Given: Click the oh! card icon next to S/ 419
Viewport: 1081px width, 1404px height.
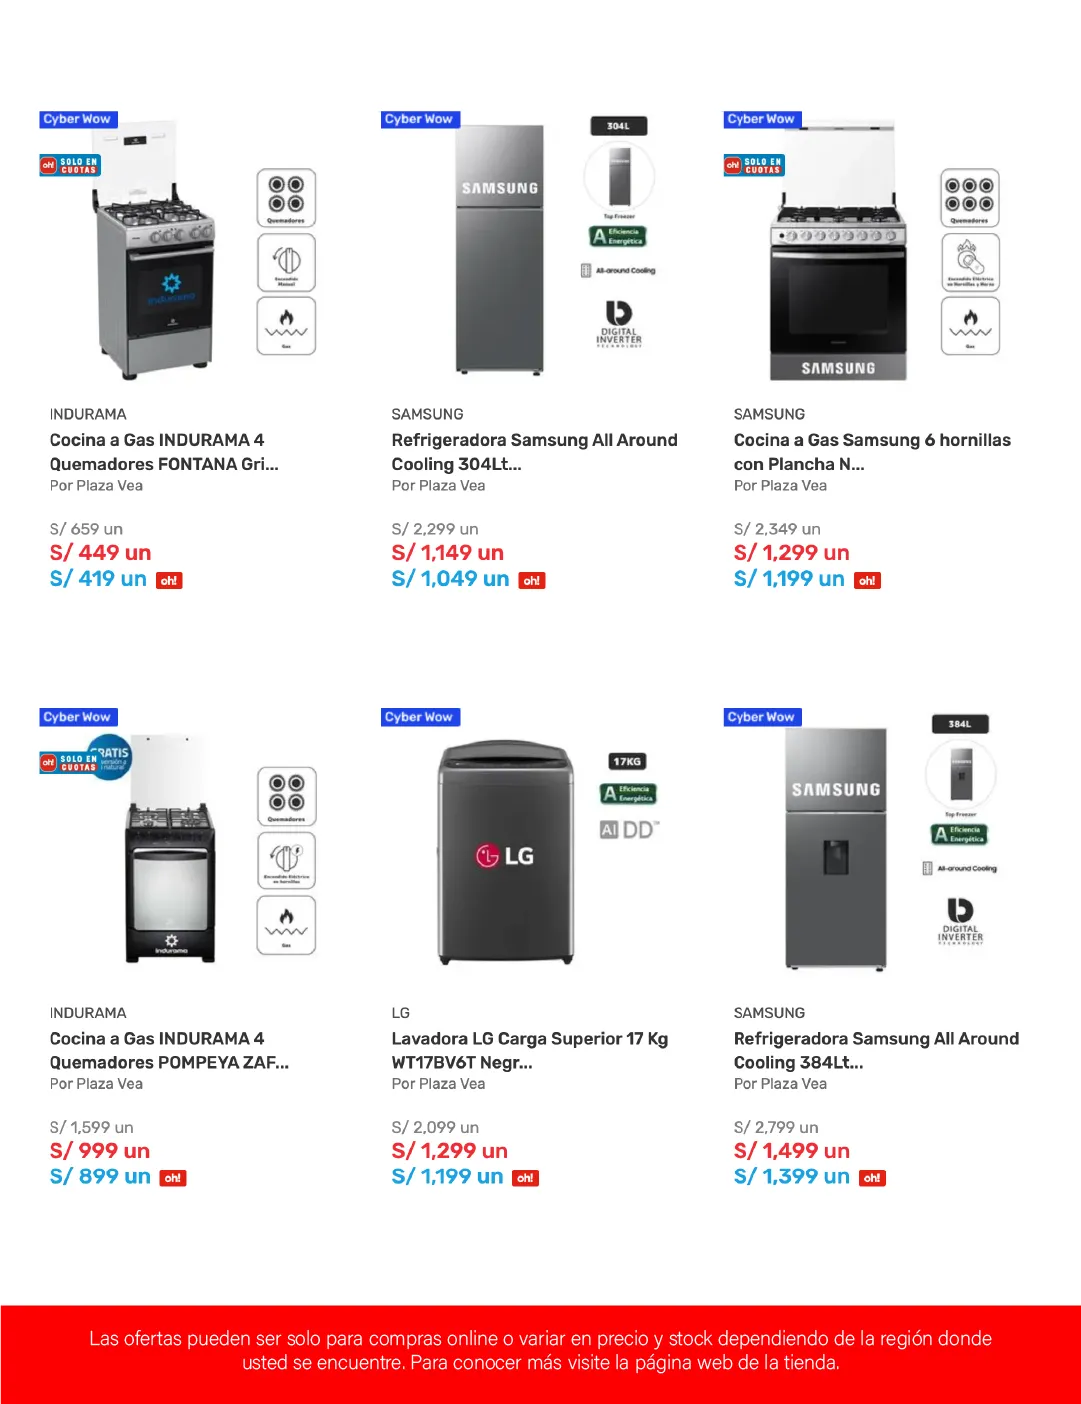Looking at the screenshot, I should 169,581.
